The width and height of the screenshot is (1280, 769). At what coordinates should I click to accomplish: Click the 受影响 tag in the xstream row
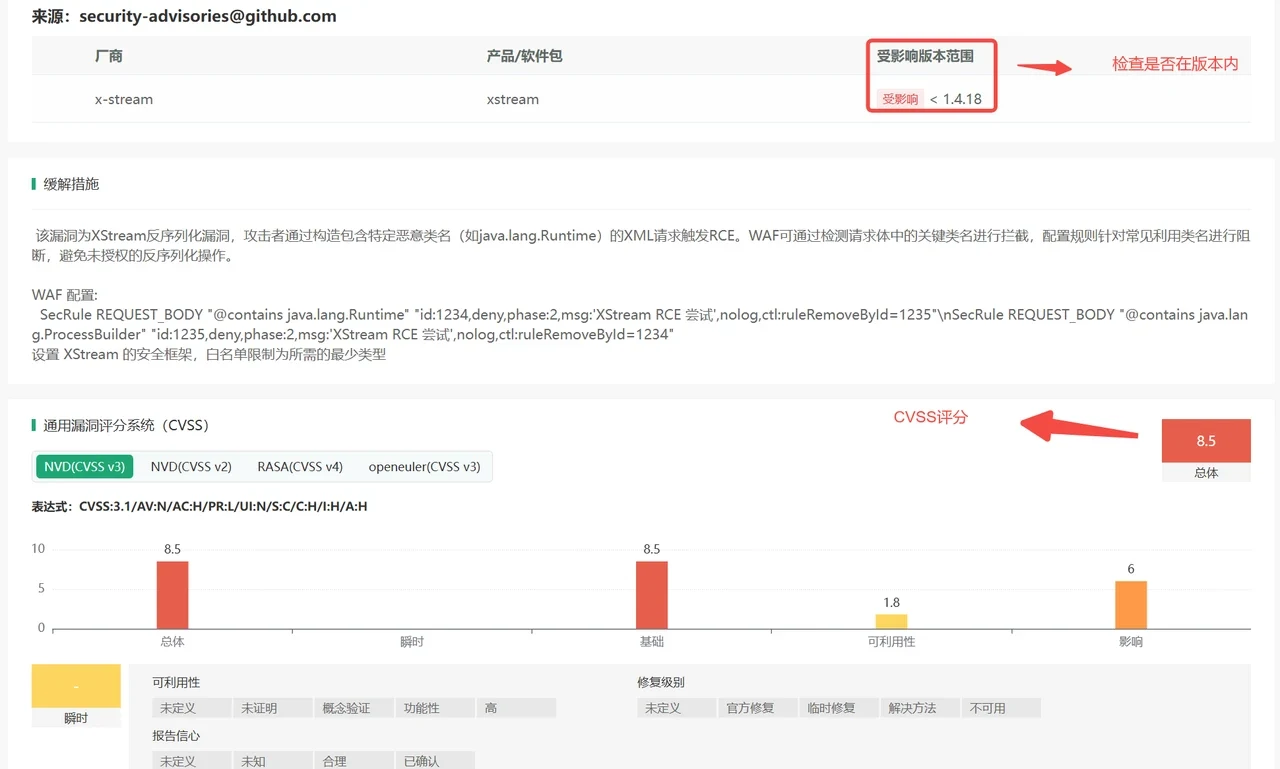coord(899,99)
